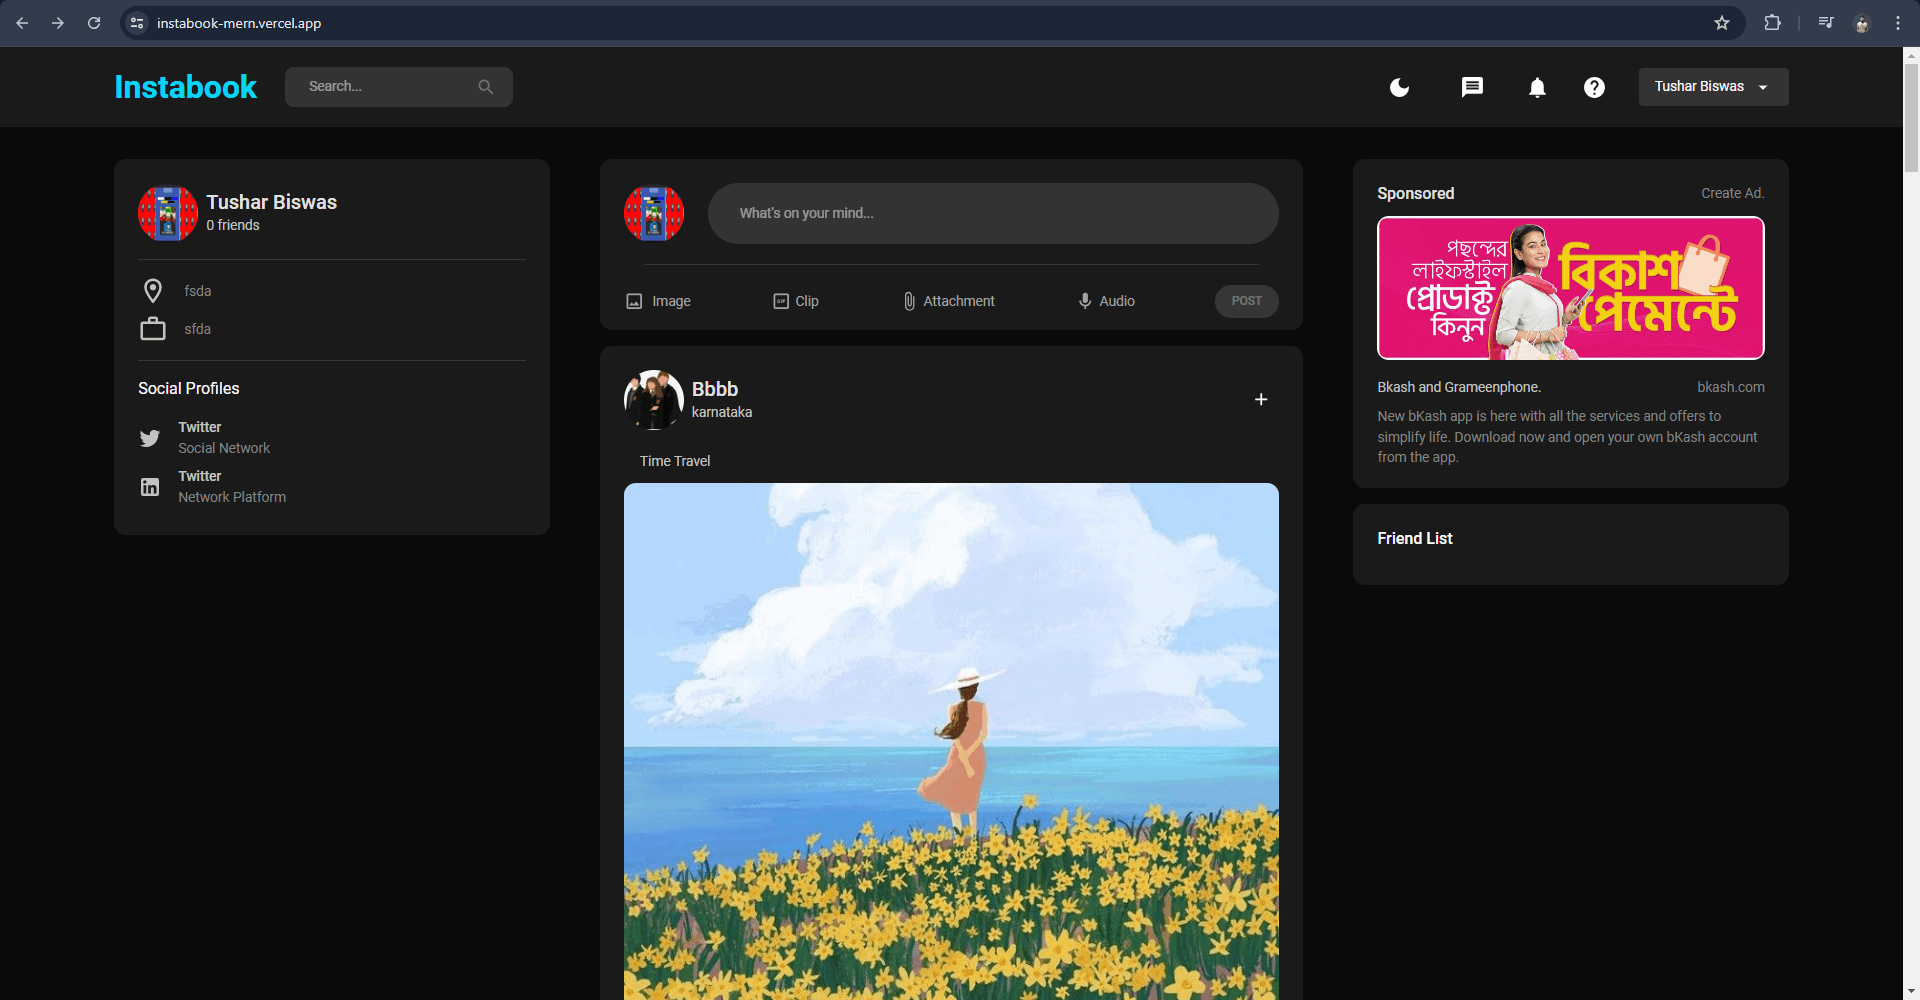Viewport: 1920px width, 1000px height.
Task: View notifications via the bell icon
Action: 1537,87
